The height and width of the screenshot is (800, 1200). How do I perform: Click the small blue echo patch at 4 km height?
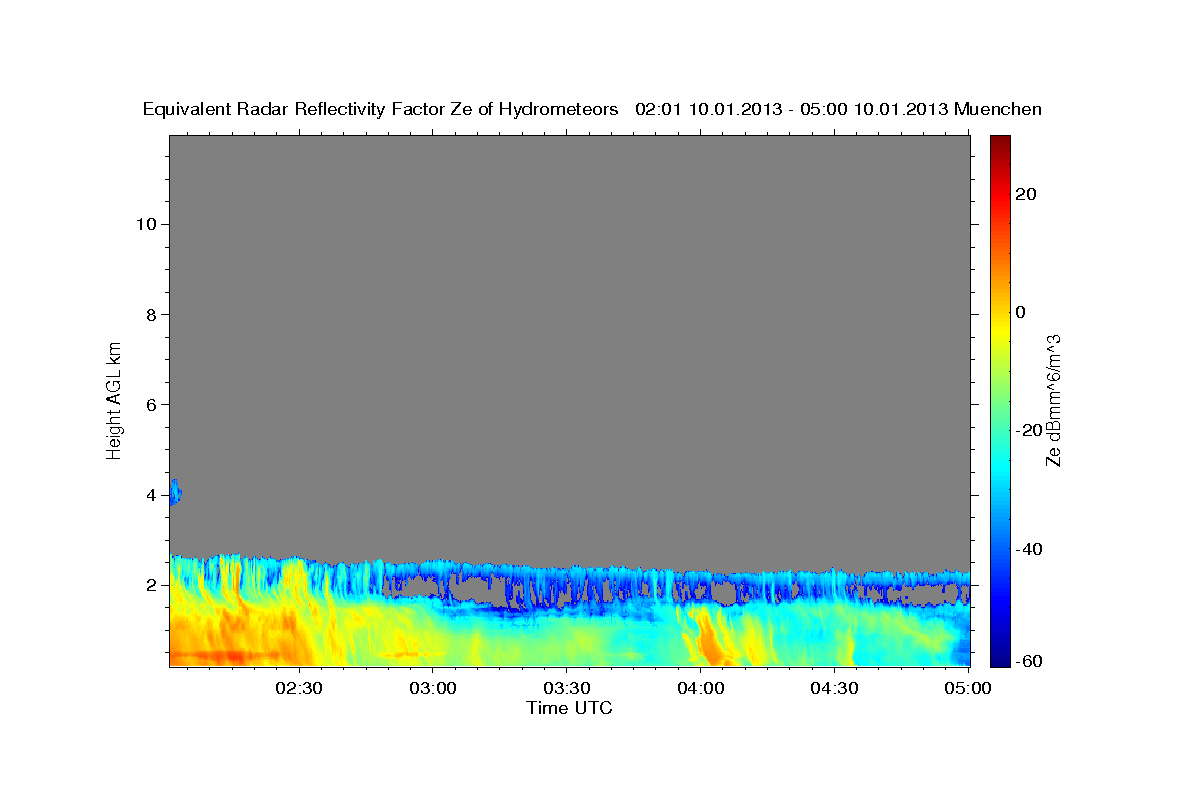[175, 492]
